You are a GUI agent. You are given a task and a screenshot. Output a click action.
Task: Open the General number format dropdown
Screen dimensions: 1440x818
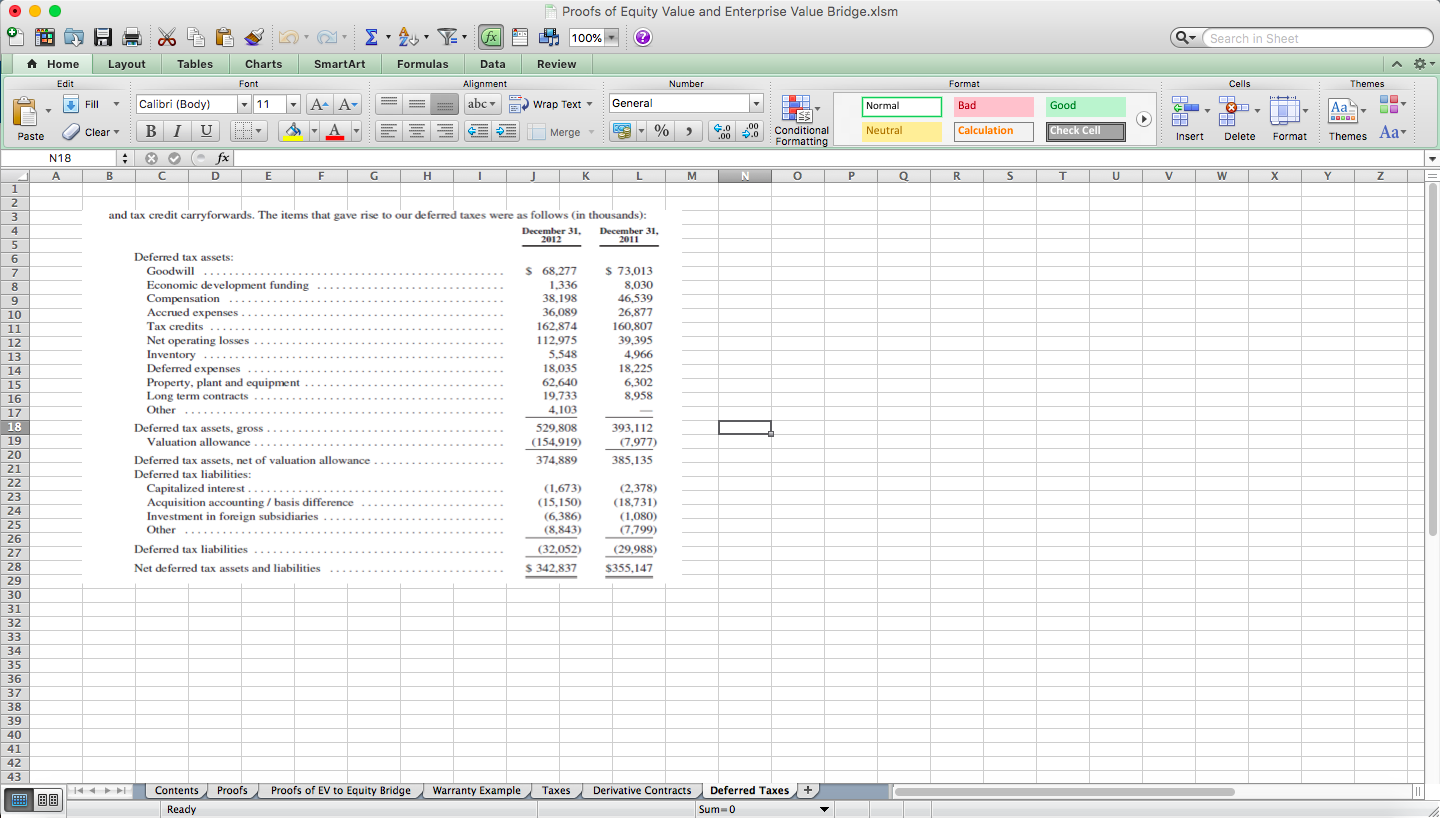[756, 104]
